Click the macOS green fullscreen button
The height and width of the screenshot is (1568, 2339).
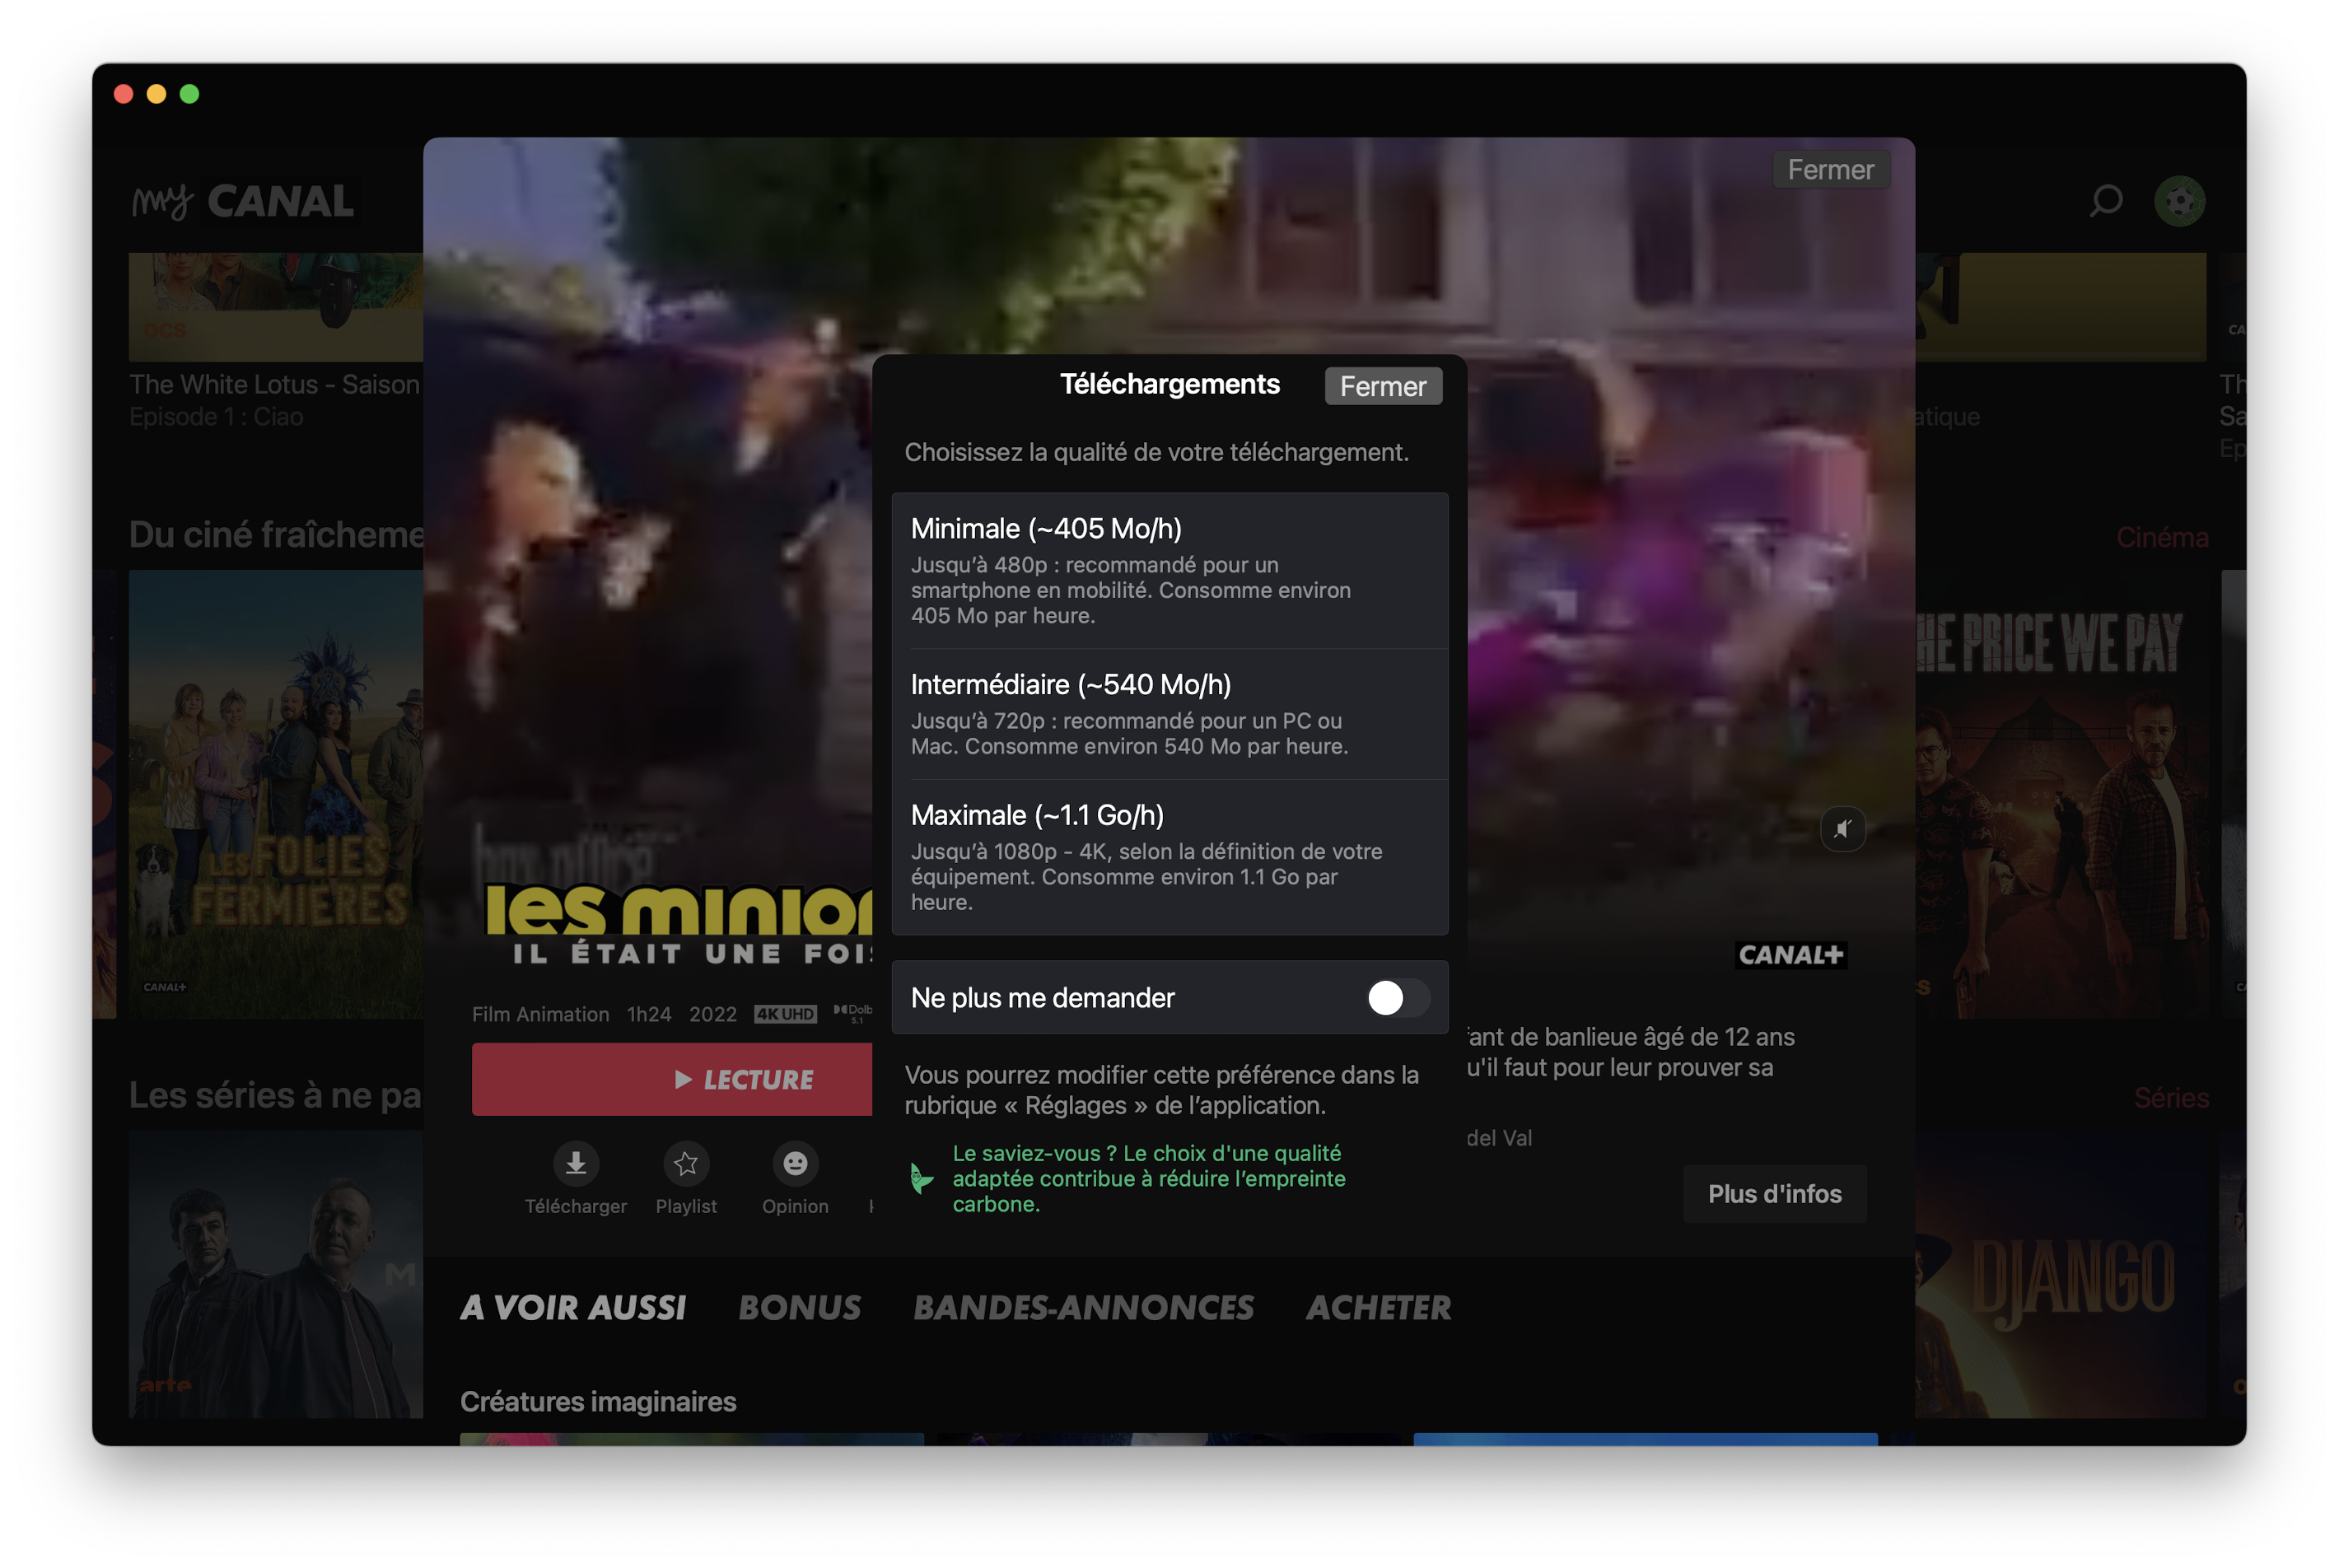(189, 94)
